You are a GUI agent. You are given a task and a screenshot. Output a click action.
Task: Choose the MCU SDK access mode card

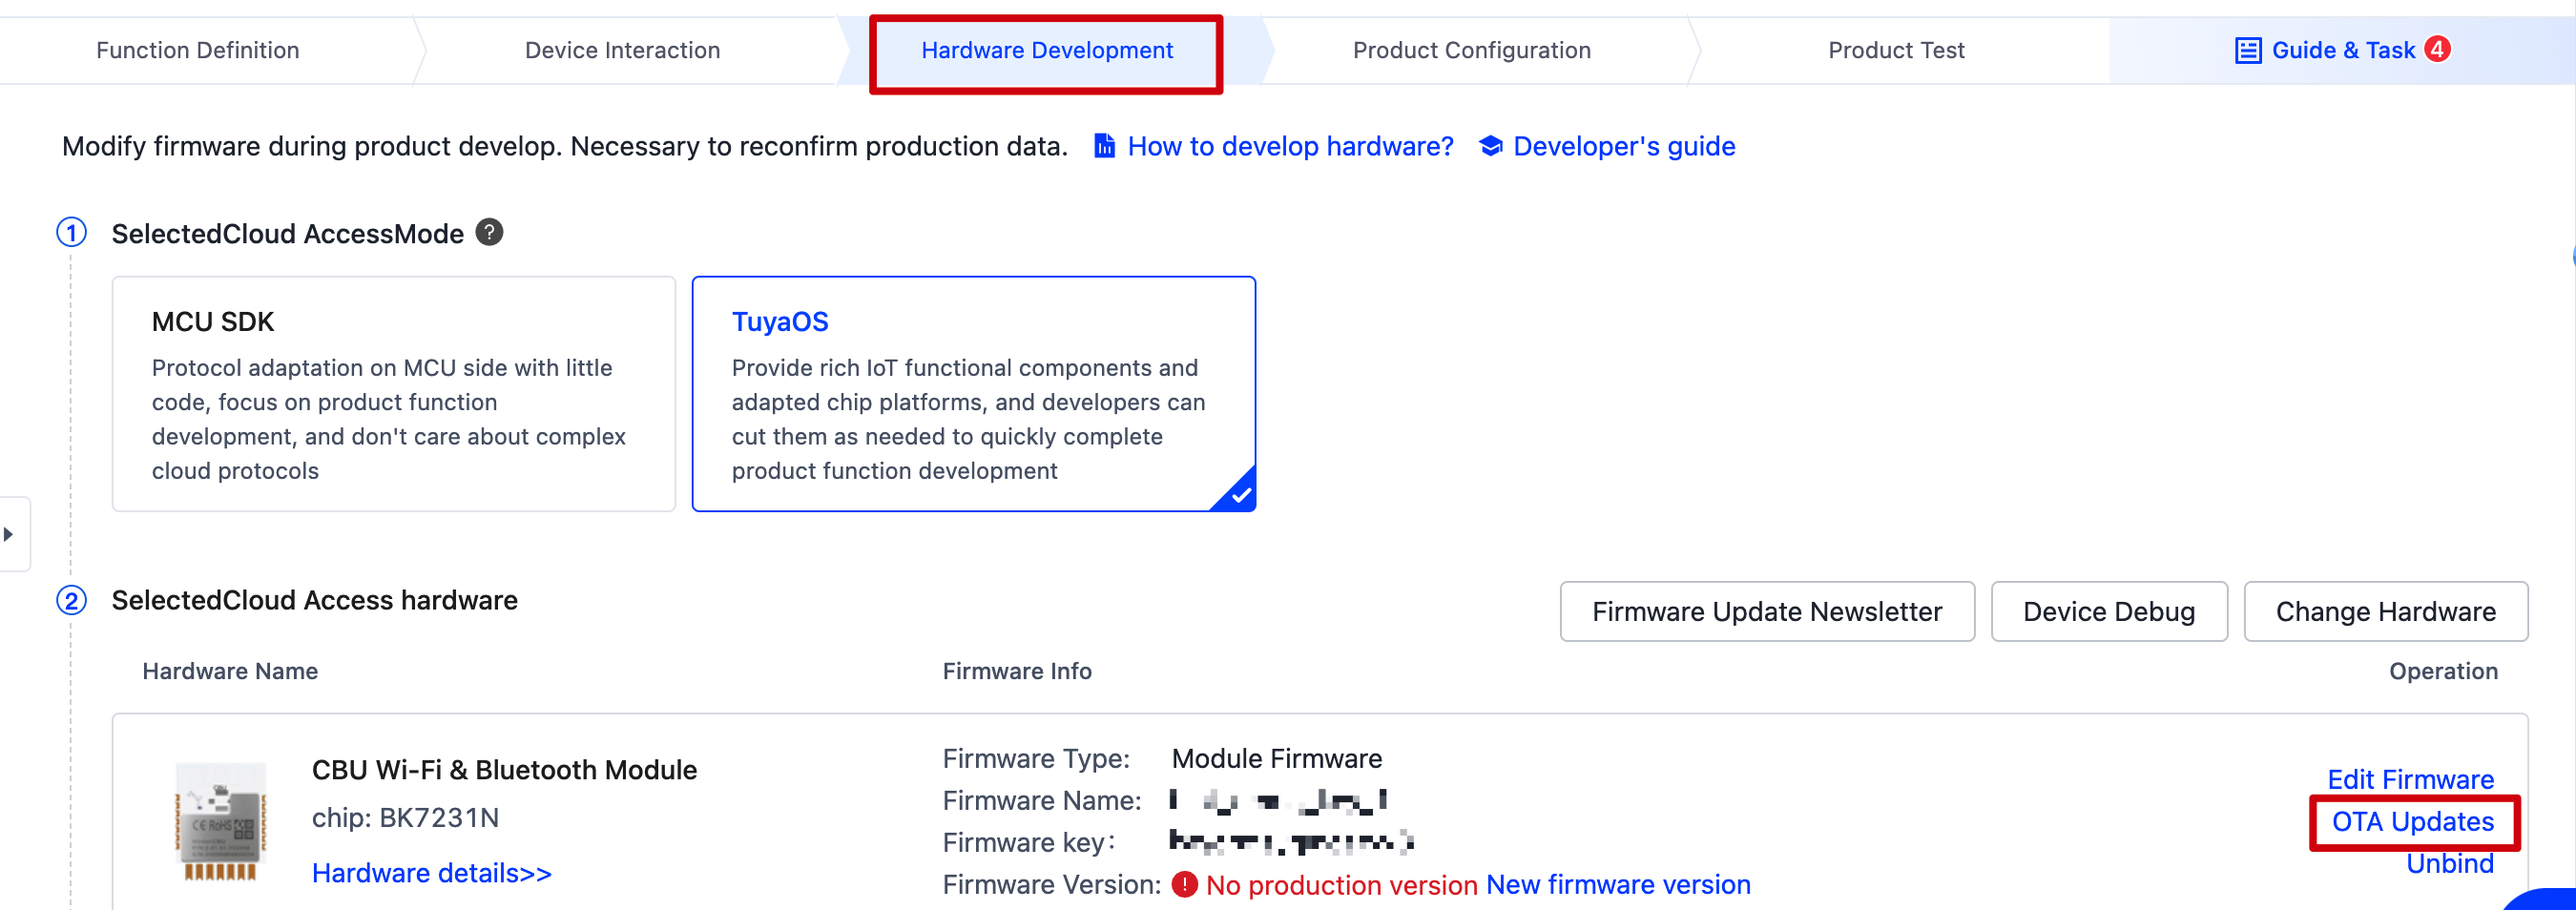pyautogui.click(x=394, y=394)
